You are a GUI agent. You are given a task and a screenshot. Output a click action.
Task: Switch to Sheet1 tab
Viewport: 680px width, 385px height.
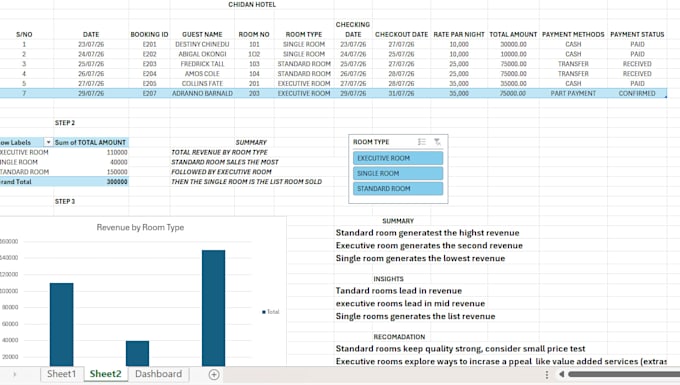(x=61, y=374)
